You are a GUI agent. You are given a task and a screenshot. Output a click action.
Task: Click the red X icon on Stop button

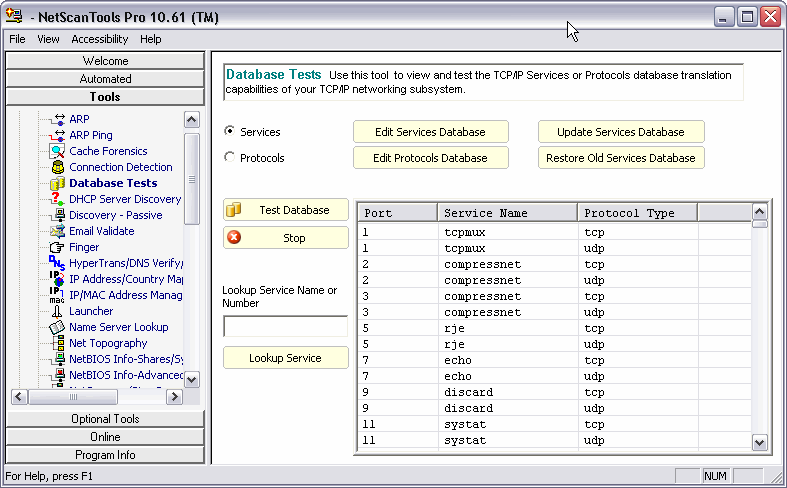(x=234, y=237)
